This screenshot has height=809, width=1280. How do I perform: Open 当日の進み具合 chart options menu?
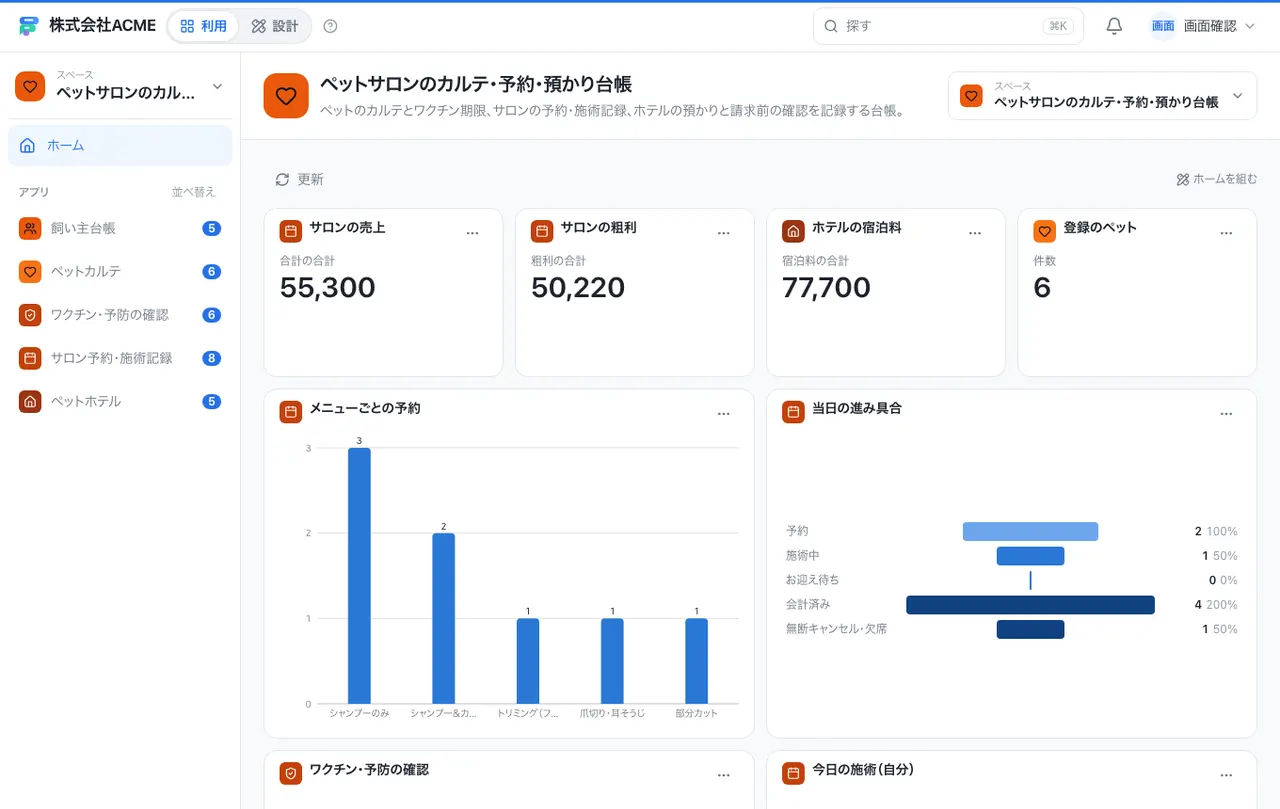coord(1227,414)
